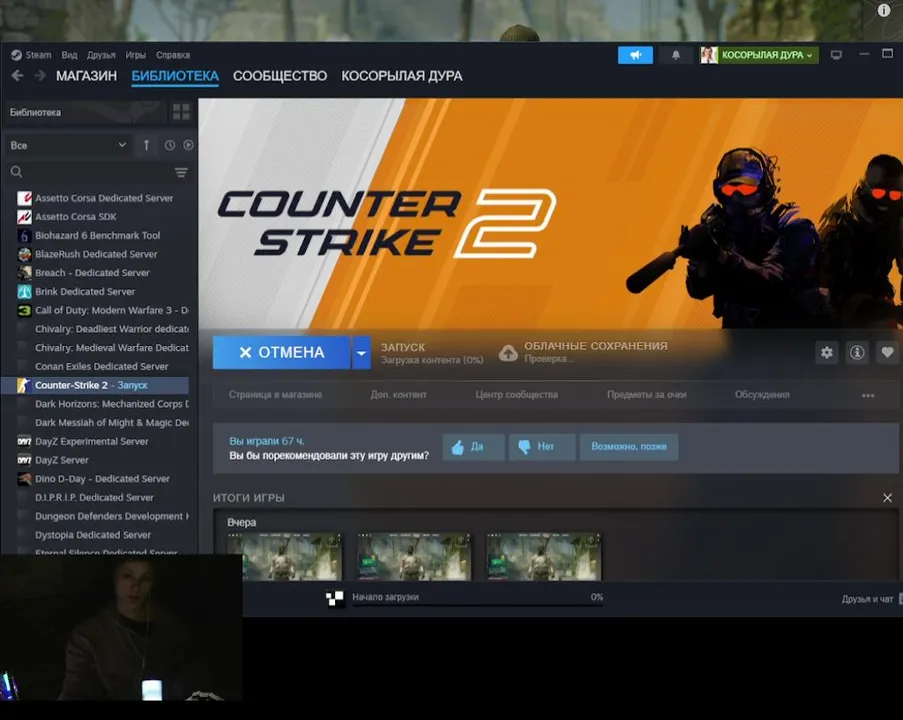Viewport: 903px width, 720px height.
Task: Open Counter-Strike 2 settings gear
Action: click(826, 352)
